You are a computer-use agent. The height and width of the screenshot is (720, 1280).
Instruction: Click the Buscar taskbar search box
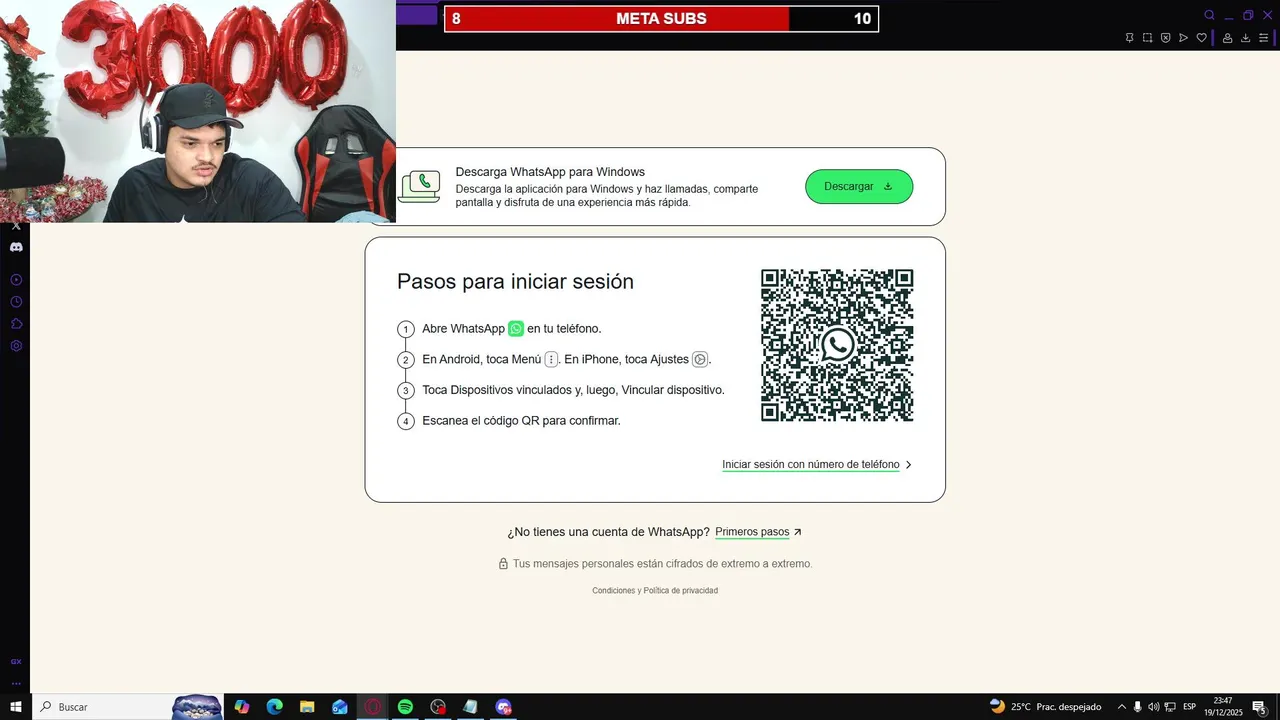coord(128,707)
